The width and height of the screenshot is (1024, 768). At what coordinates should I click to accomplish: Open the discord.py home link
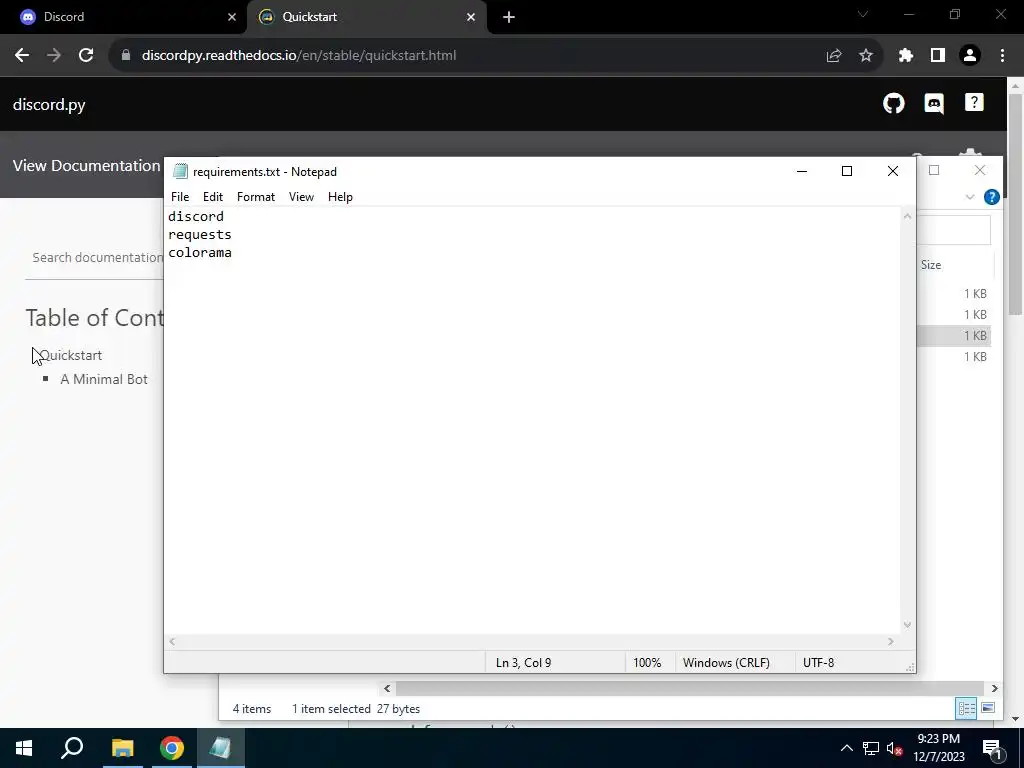pyautogui.click(x=49, y=104)
